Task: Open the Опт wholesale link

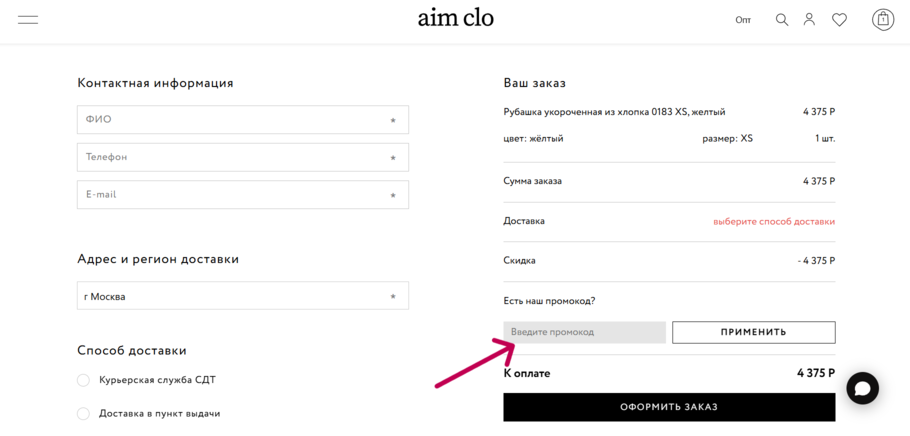Action: [x=743, y=20]
